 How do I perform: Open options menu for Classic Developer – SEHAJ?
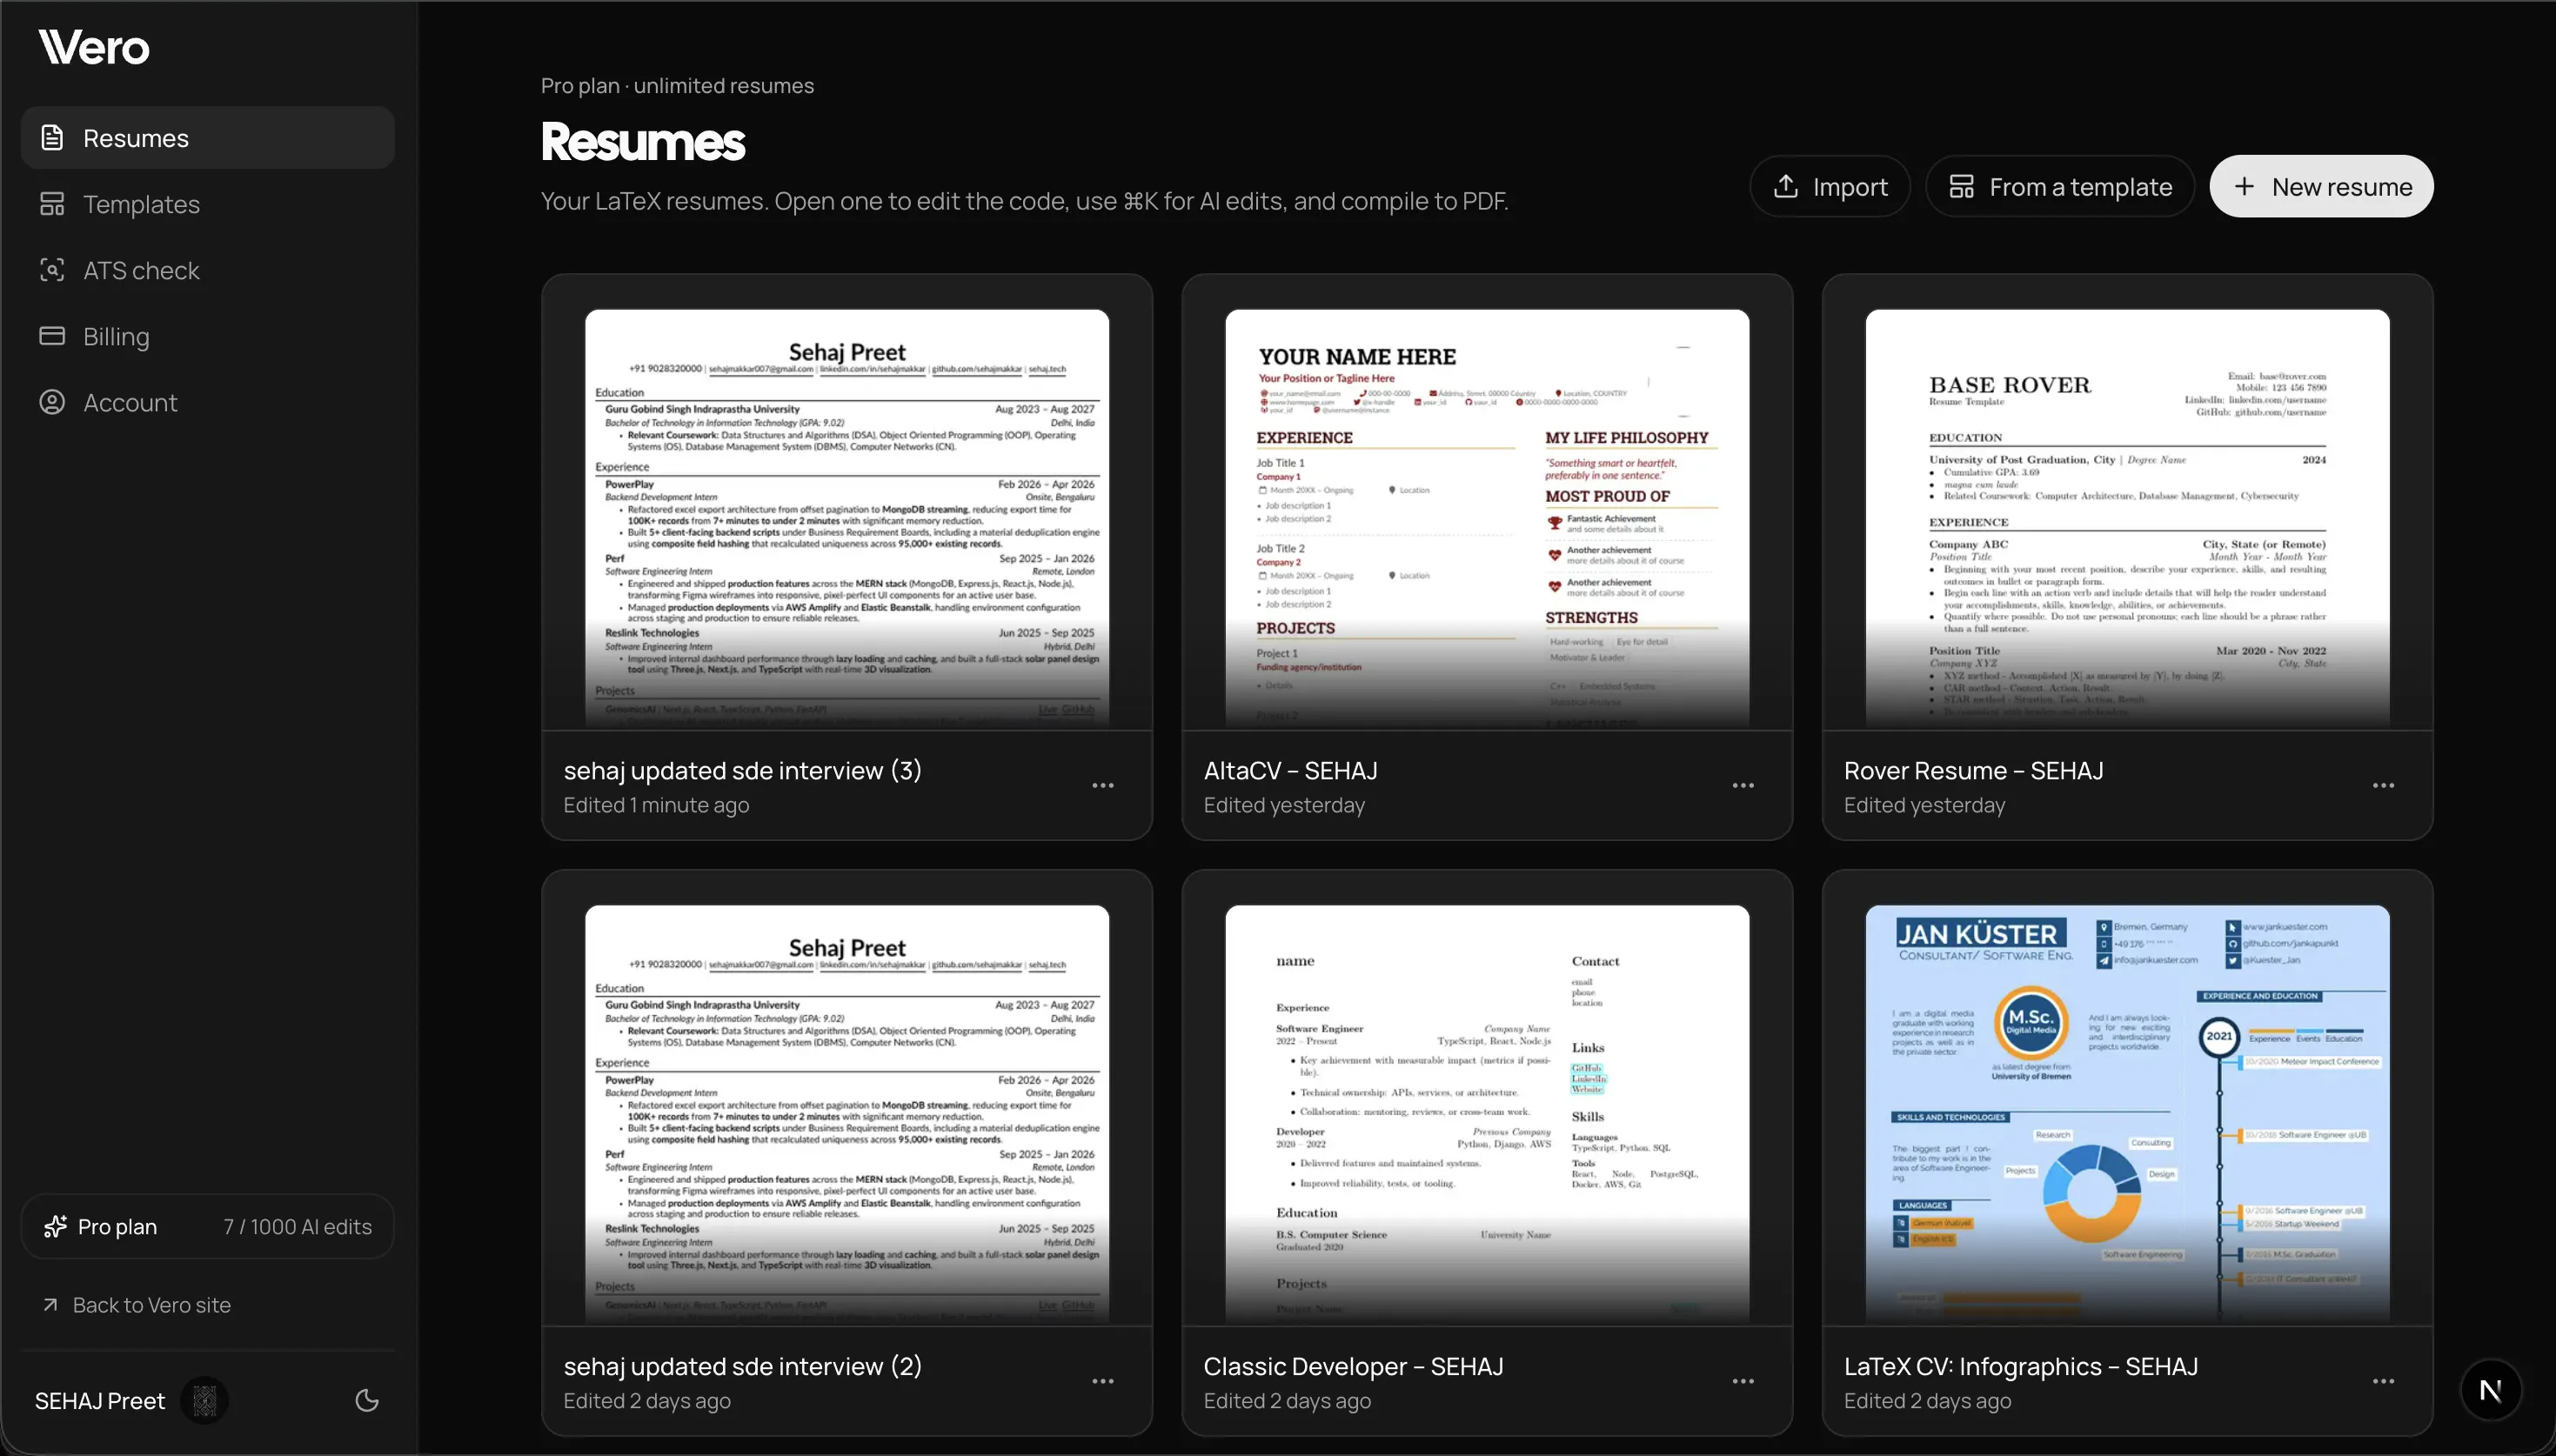pyautogui.click(x=1743, y=1382)
